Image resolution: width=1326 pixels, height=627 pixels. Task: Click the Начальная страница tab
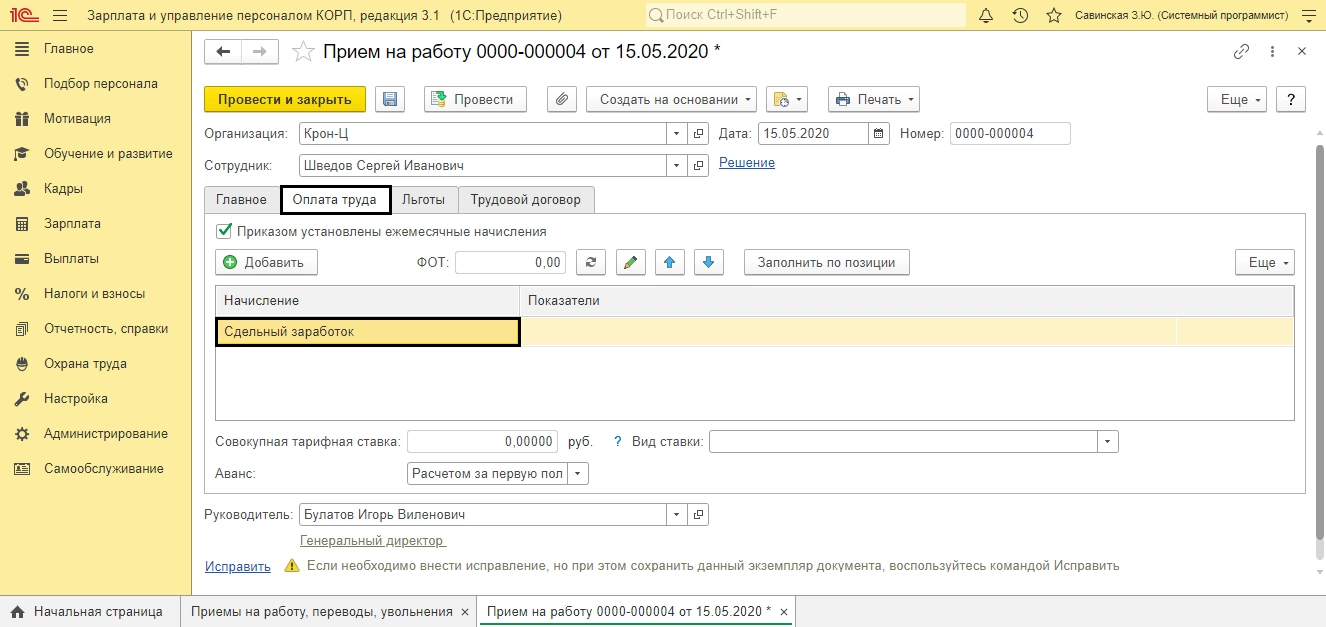pos(88,611)
